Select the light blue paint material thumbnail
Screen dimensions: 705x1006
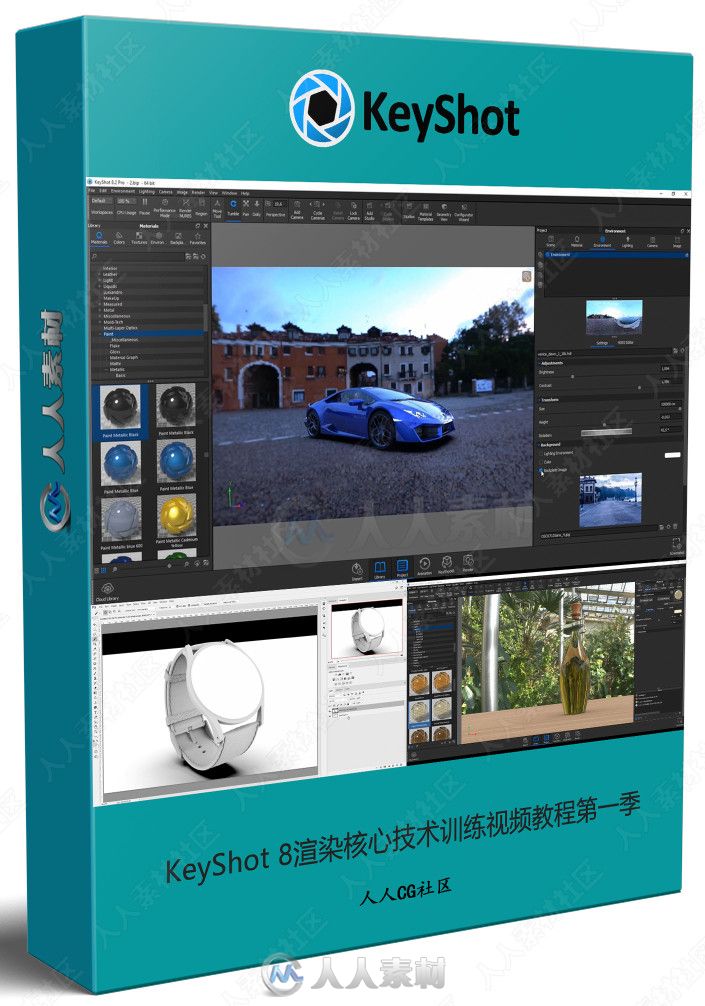[121, 521]
